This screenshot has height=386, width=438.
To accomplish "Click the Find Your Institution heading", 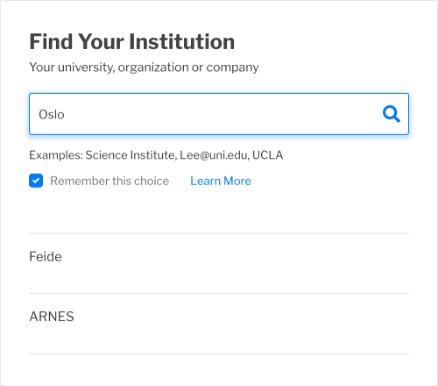I will tap(132, 42).
